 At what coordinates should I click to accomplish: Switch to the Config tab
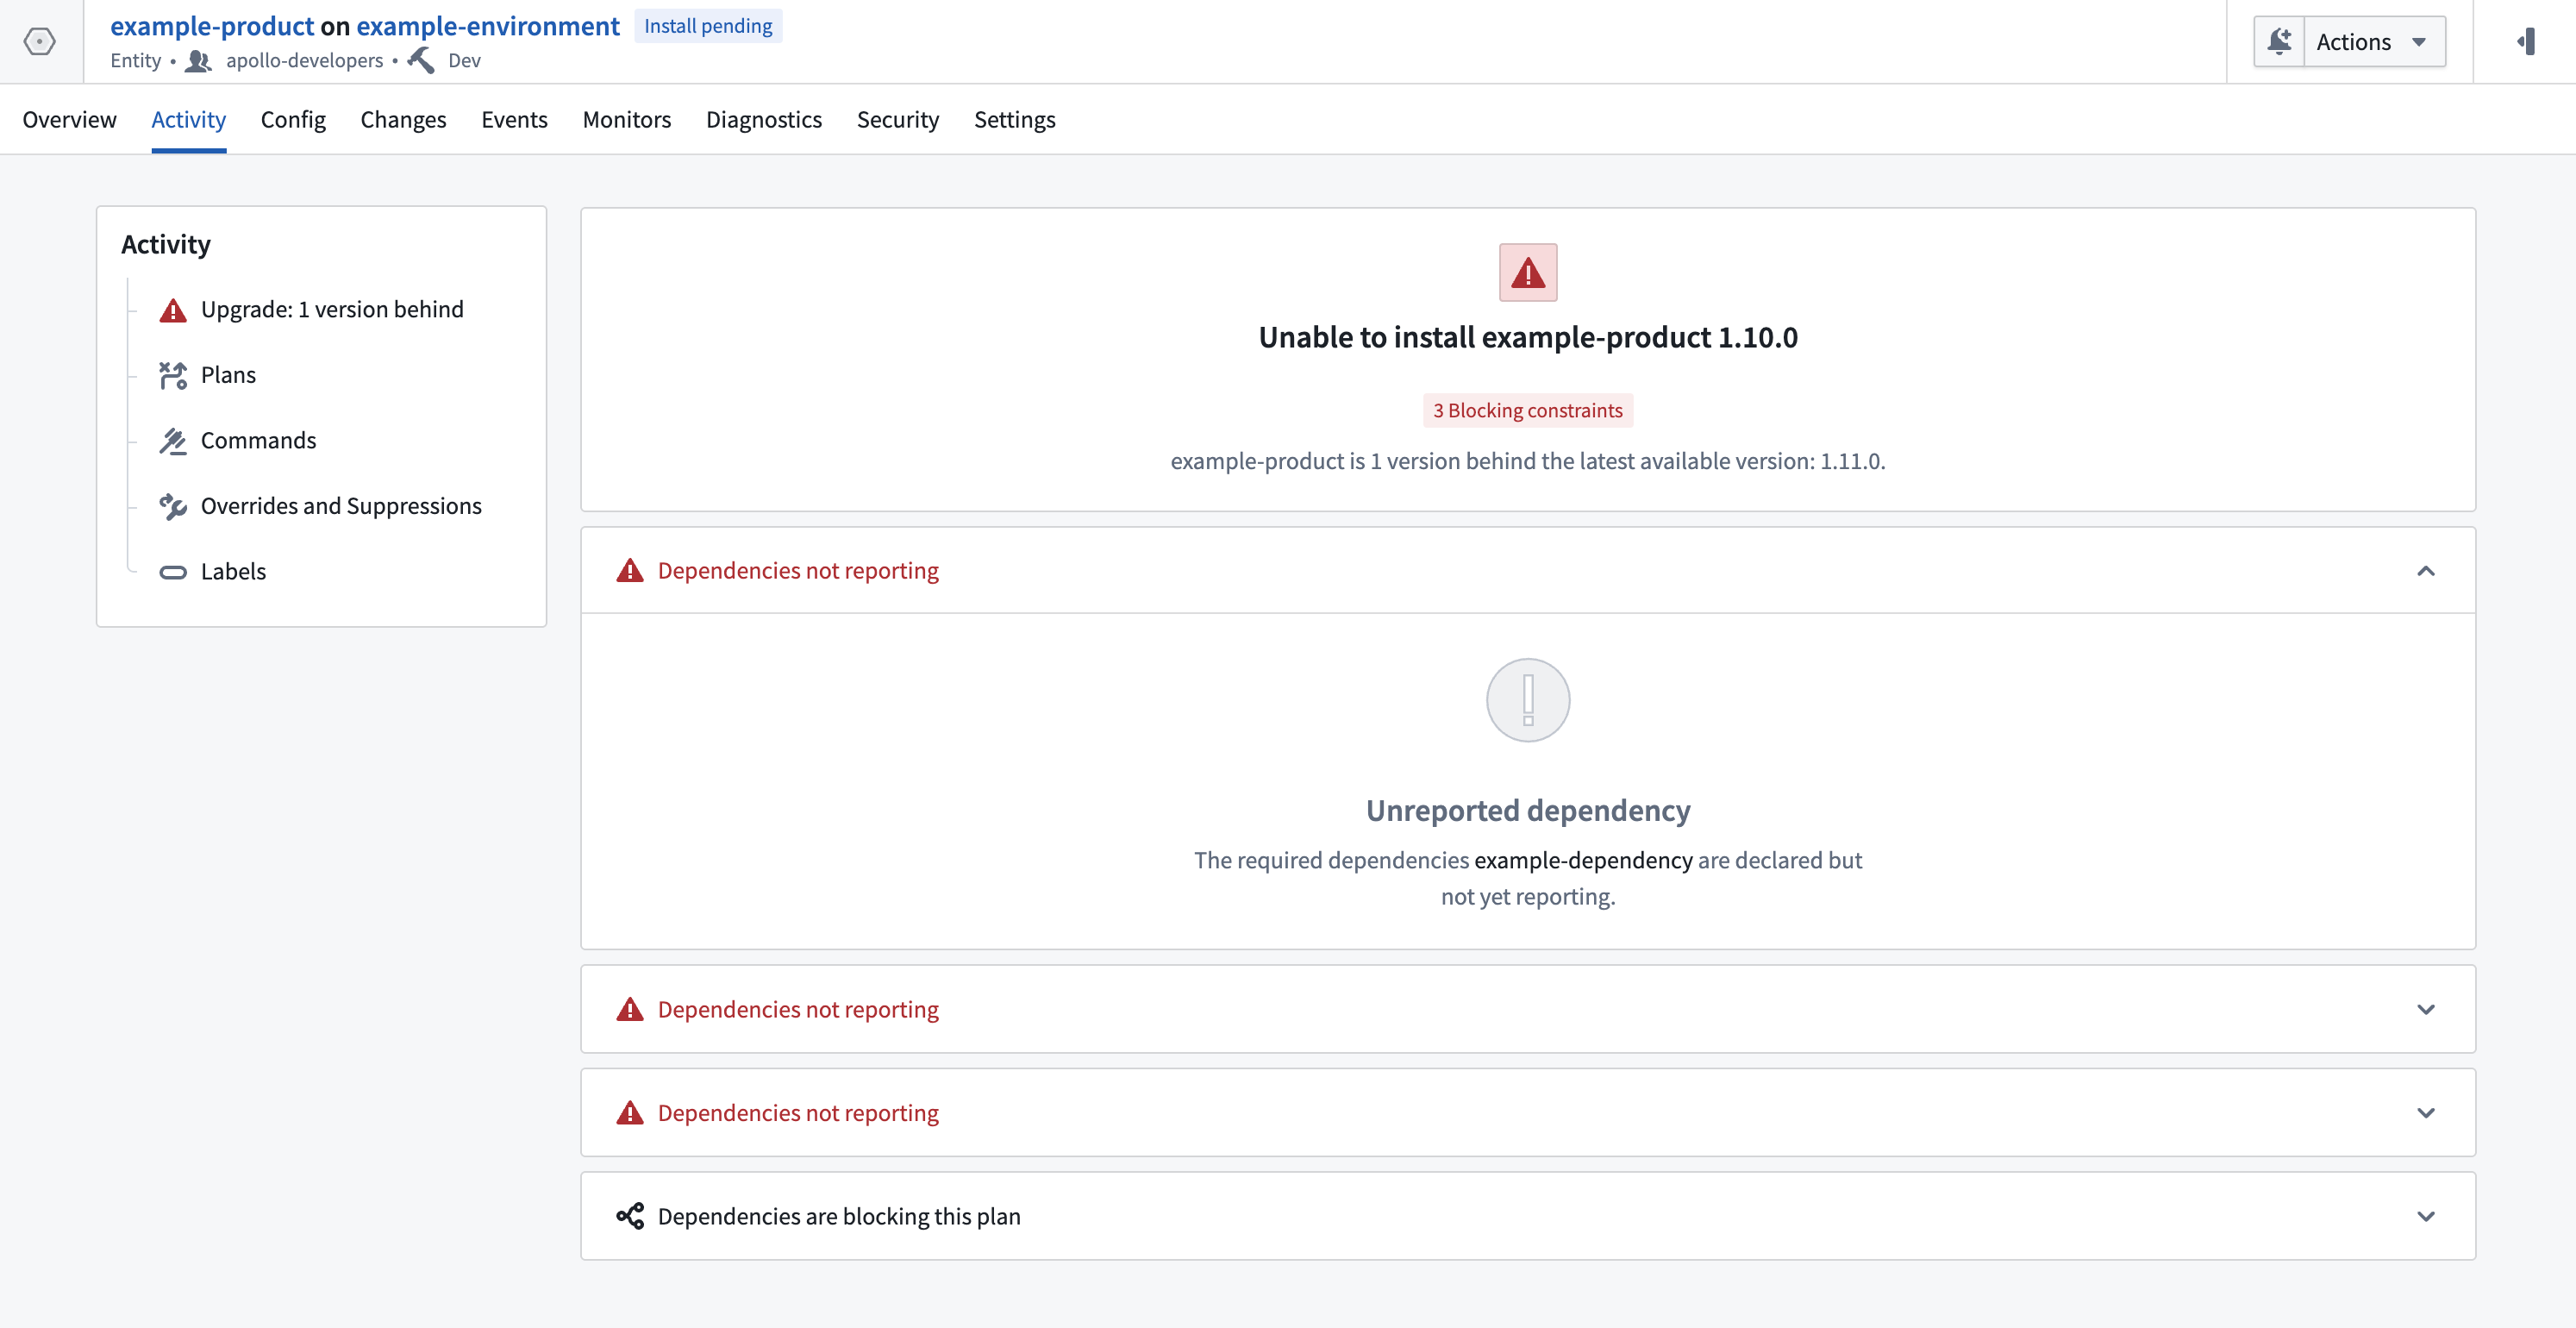[x=293, y=119]
